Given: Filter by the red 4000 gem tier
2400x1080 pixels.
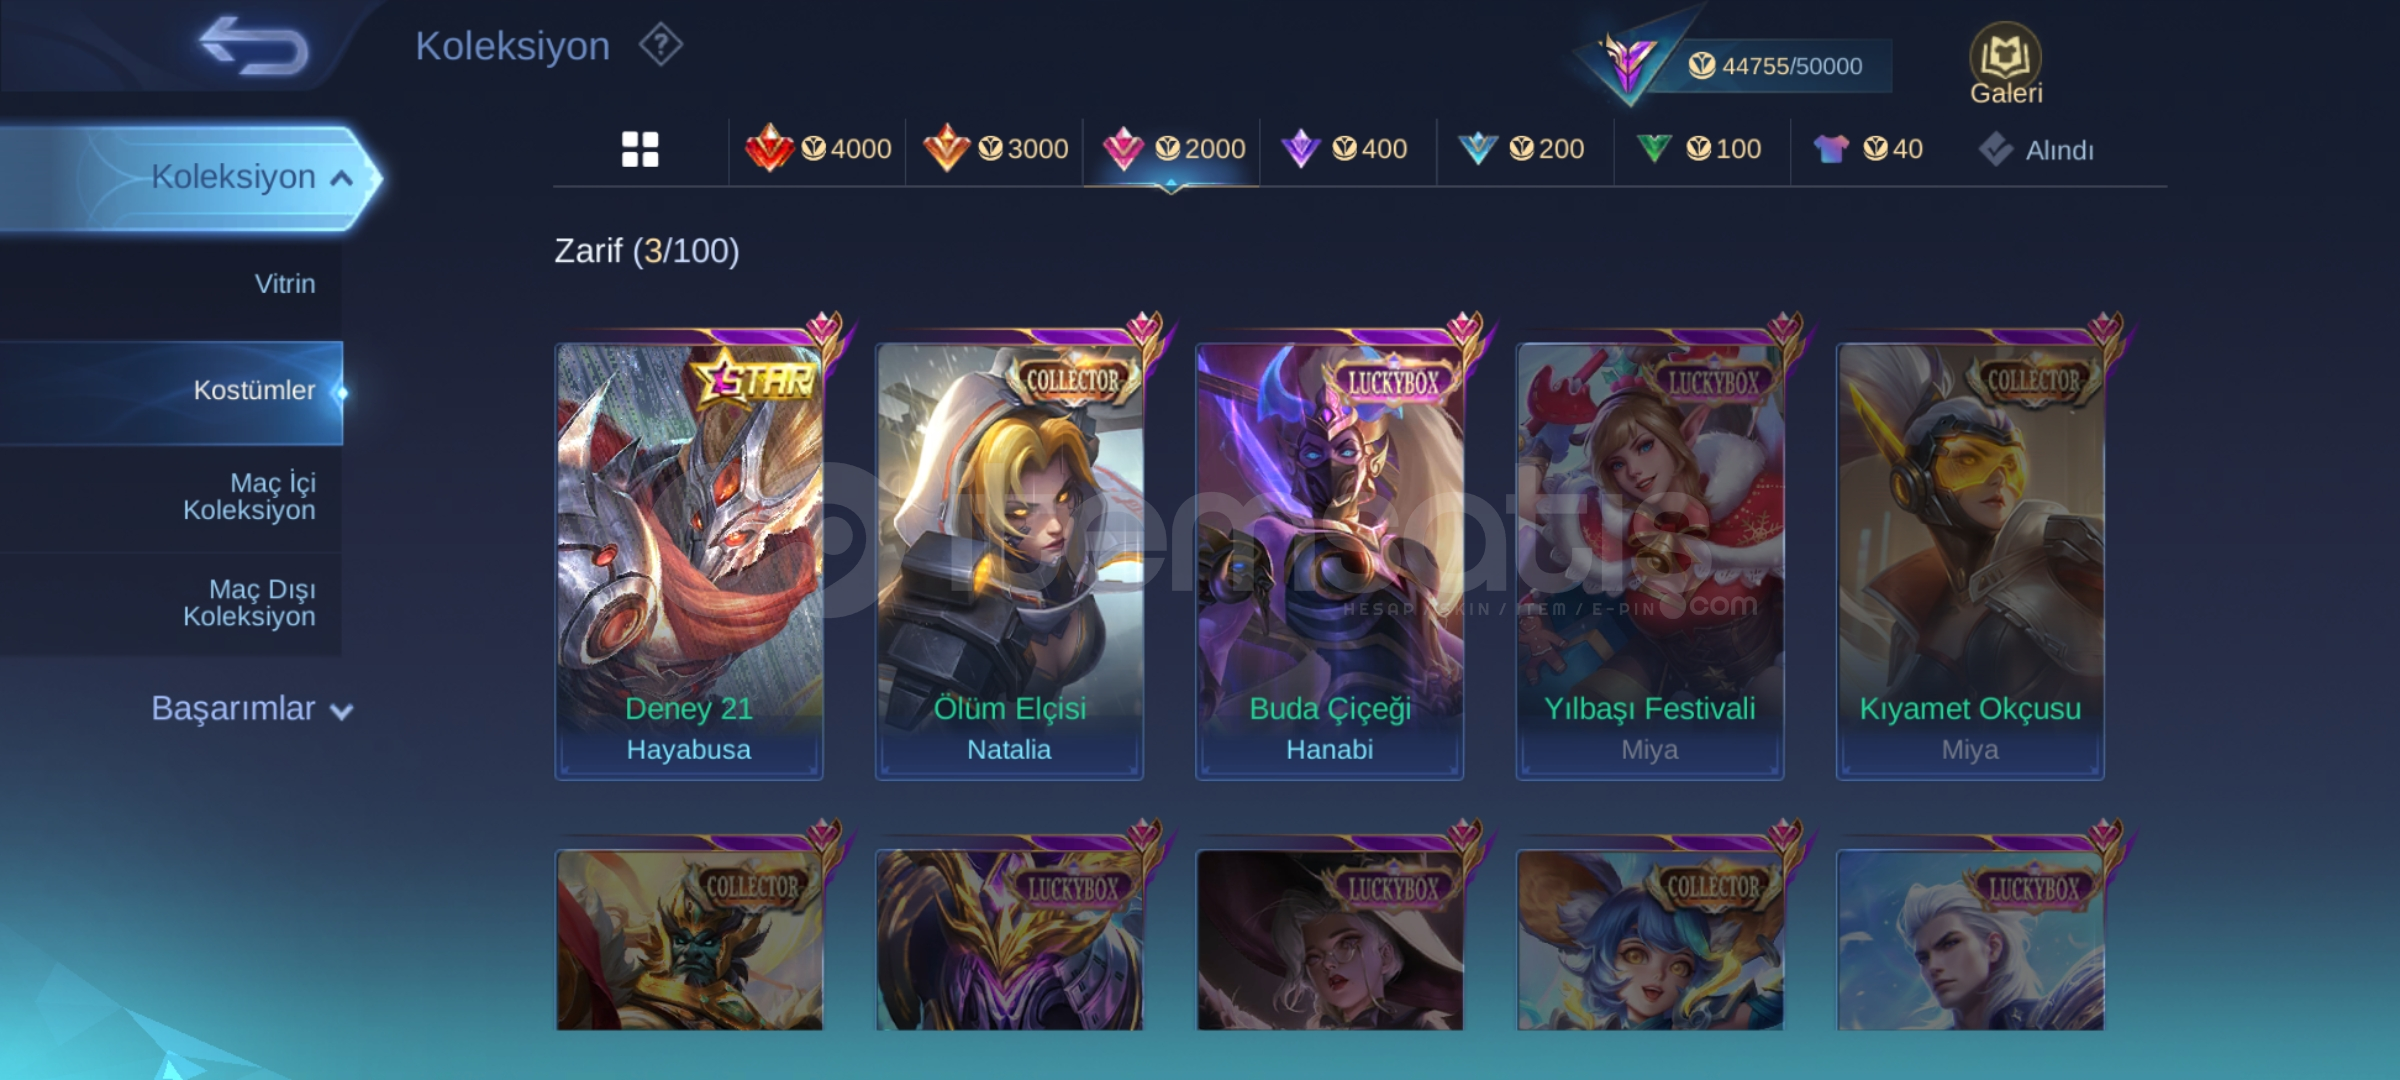Looking at the screenshot, I should point(818,149).
